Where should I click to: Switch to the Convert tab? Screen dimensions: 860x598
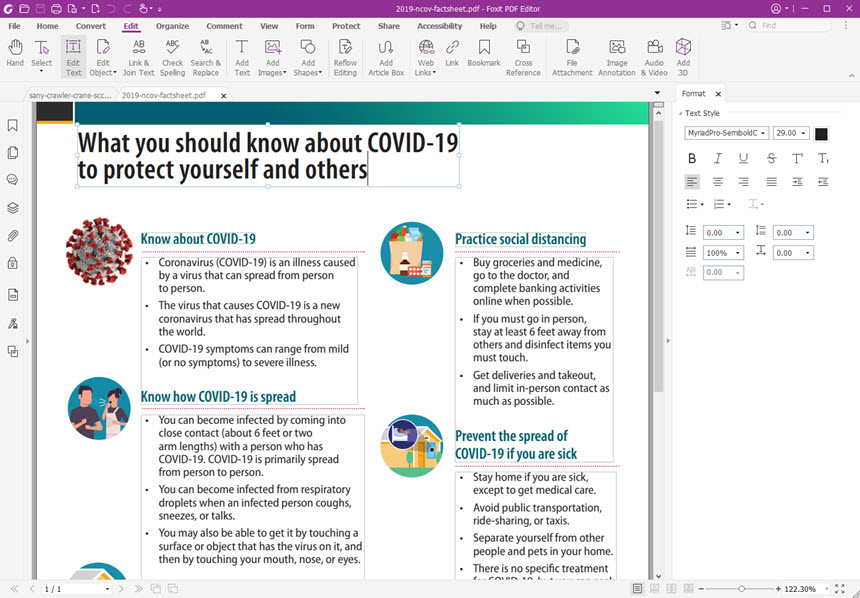(x=90, y=26)
